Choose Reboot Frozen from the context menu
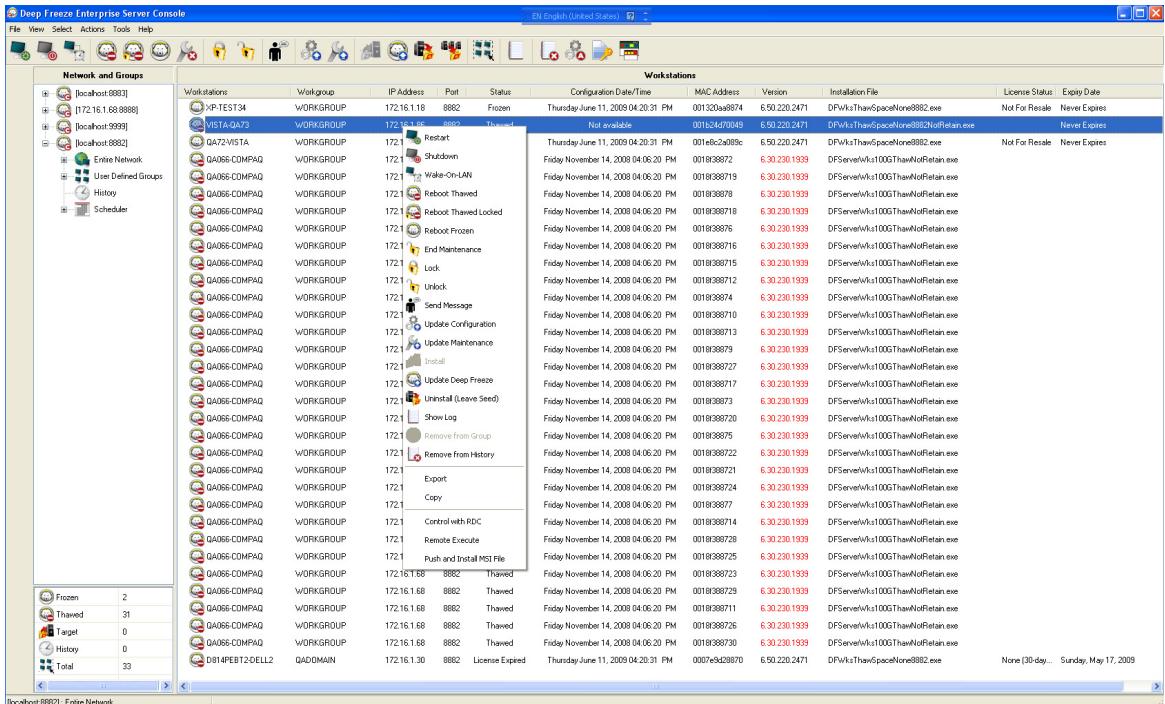Viewport: 1165px width, 704px height. (464, 230)
